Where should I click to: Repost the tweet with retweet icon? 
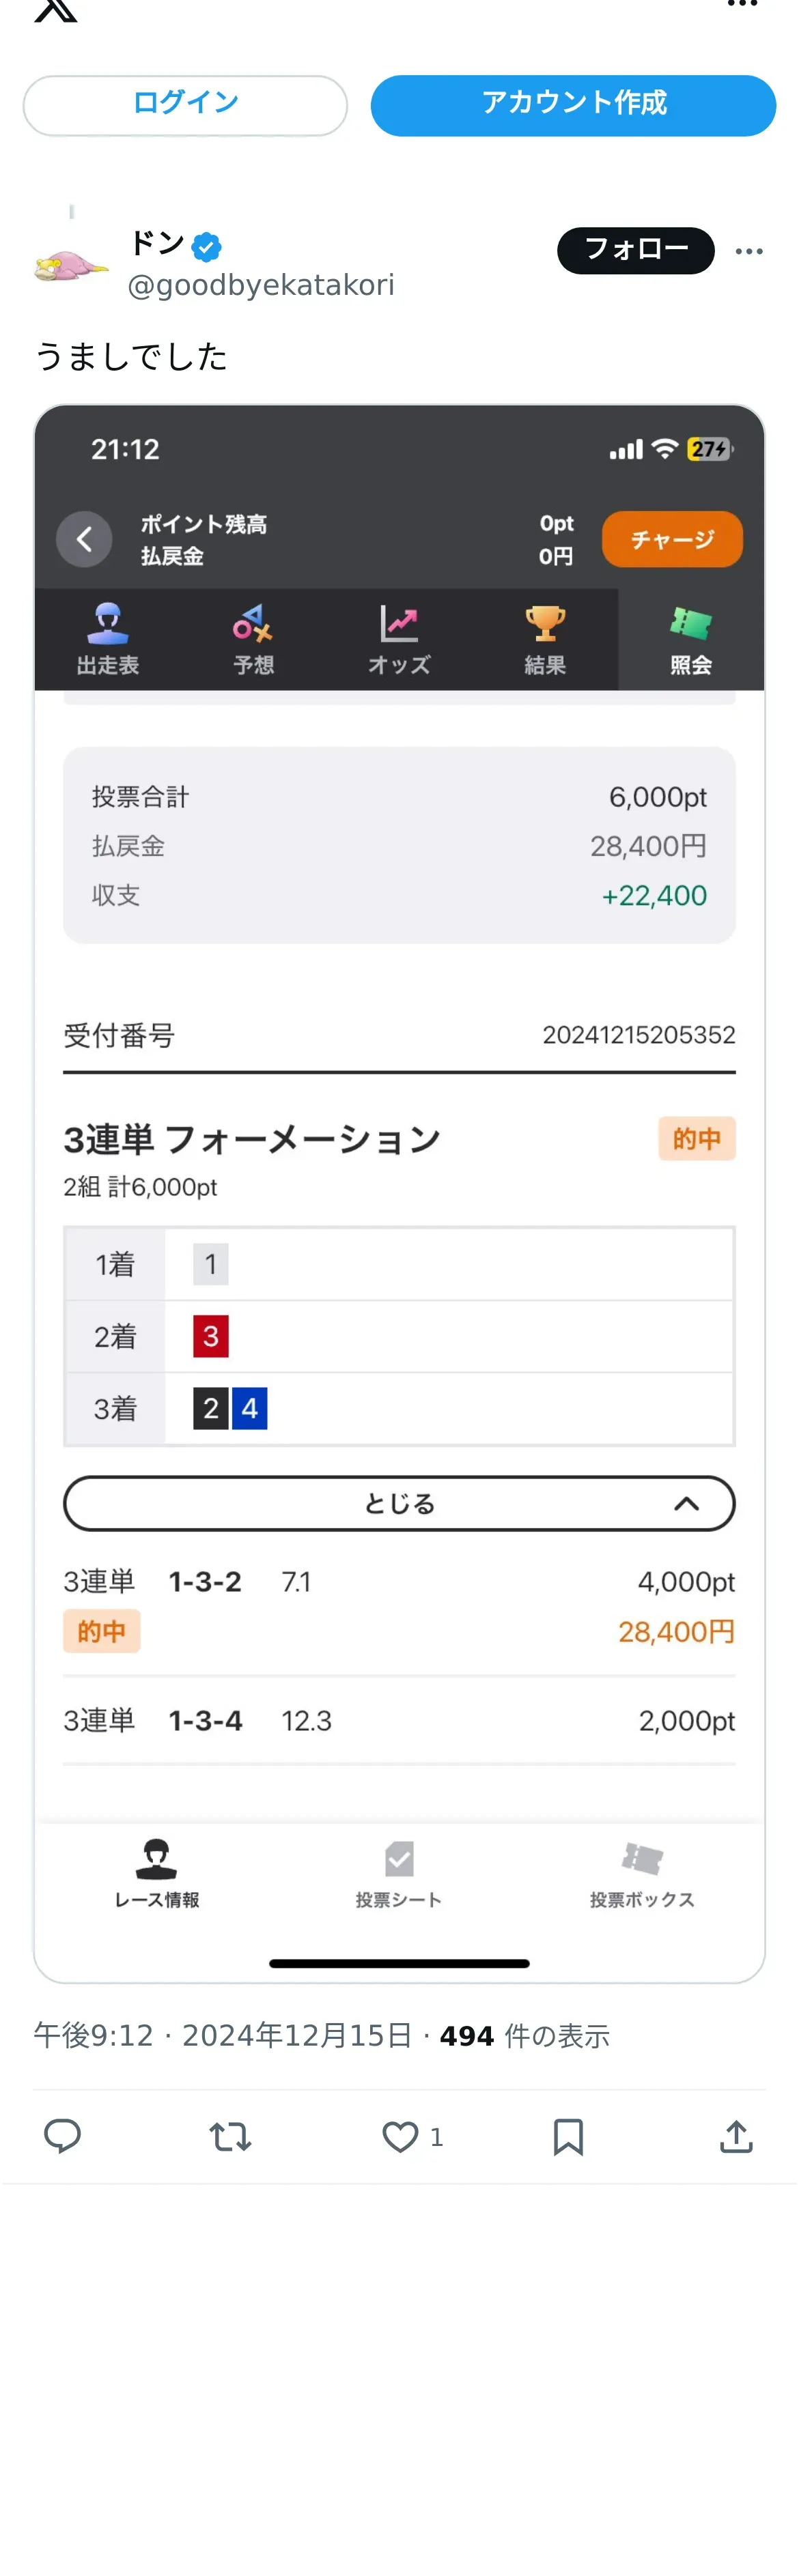click(x=230, y=2136)
